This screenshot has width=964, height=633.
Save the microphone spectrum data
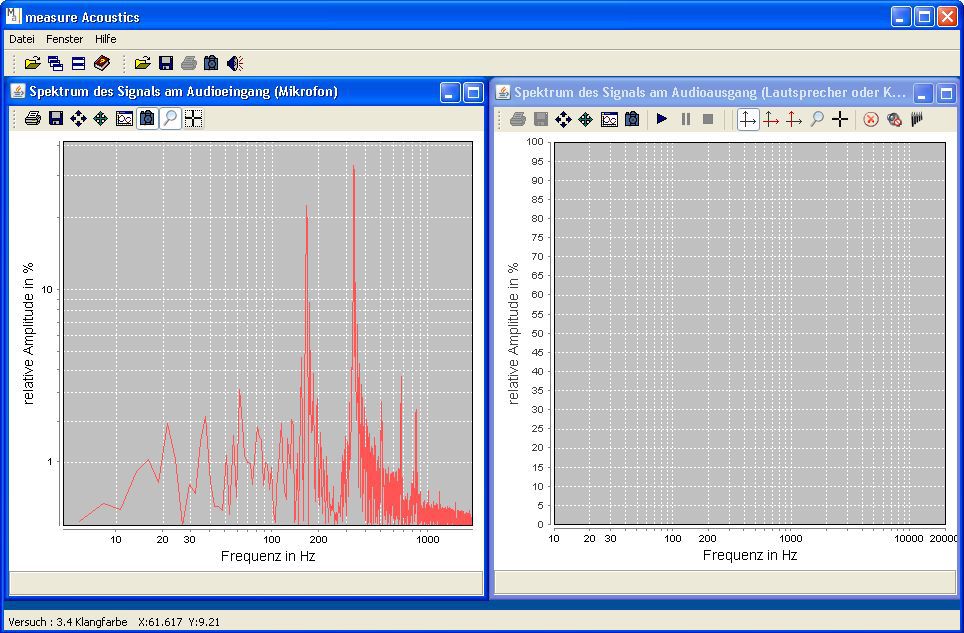(x=56, y=119)
